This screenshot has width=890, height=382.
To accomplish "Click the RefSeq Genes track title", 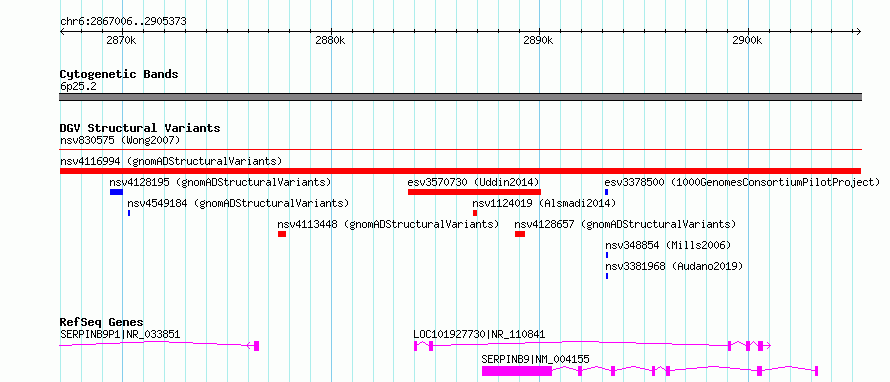I will (x=102, y=322).
